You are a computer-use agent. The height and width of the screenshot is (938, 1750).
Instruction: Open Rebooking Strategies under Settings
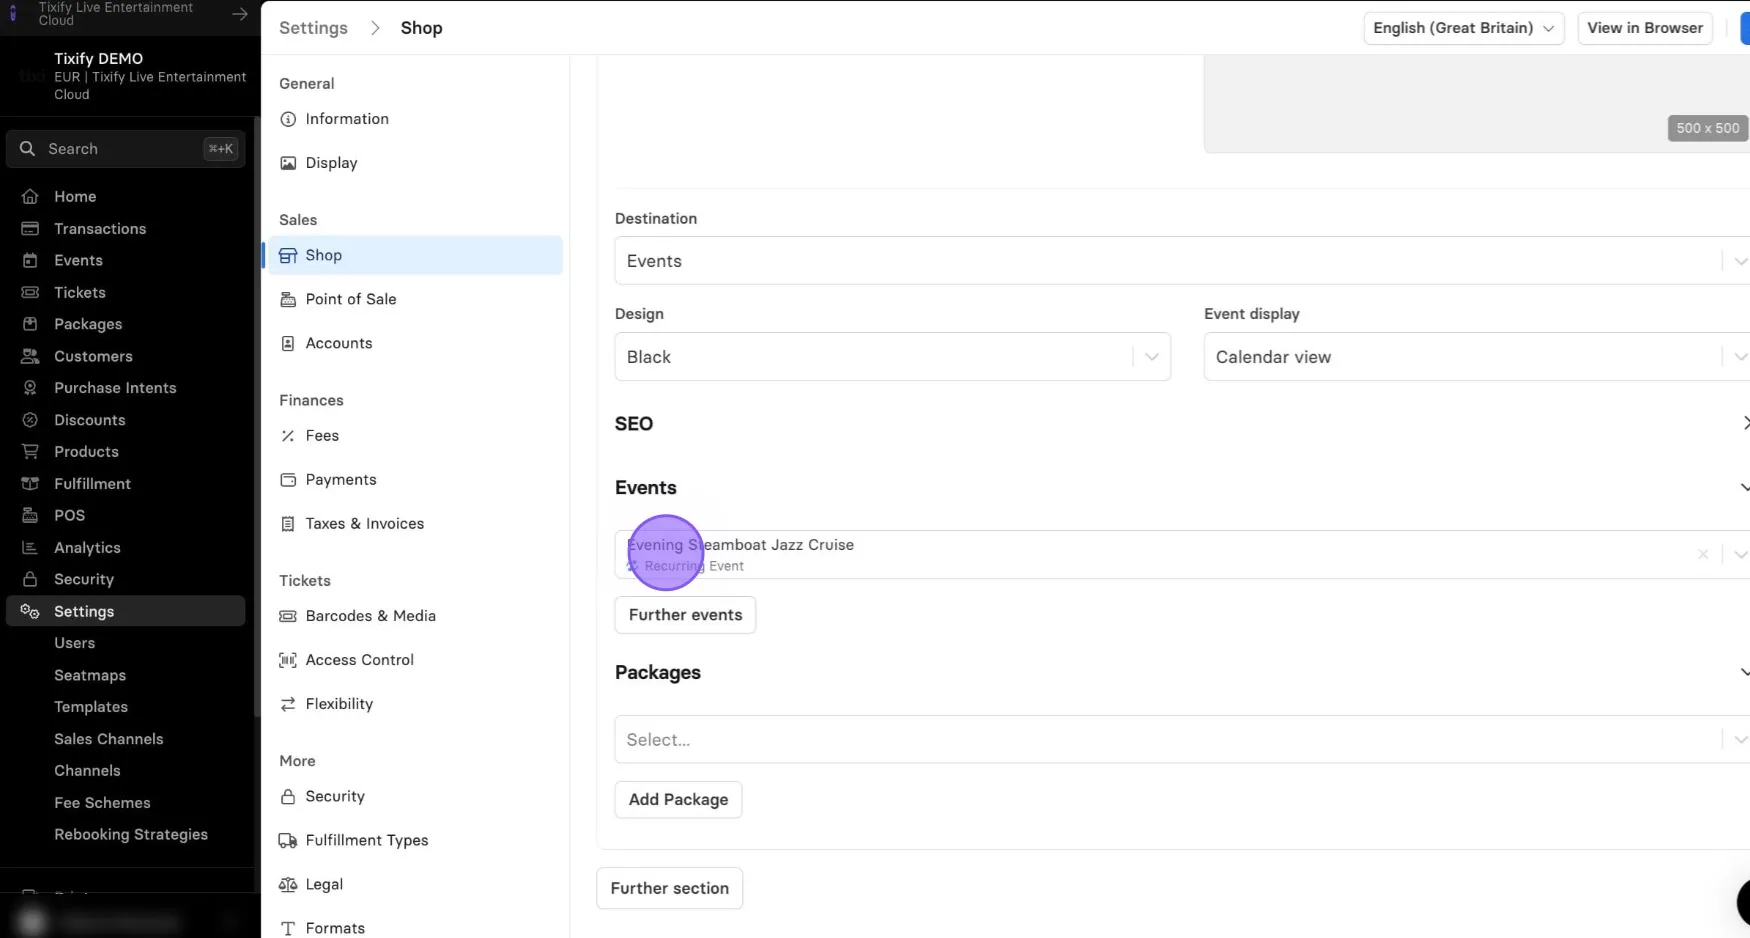(x=131, y=834)
